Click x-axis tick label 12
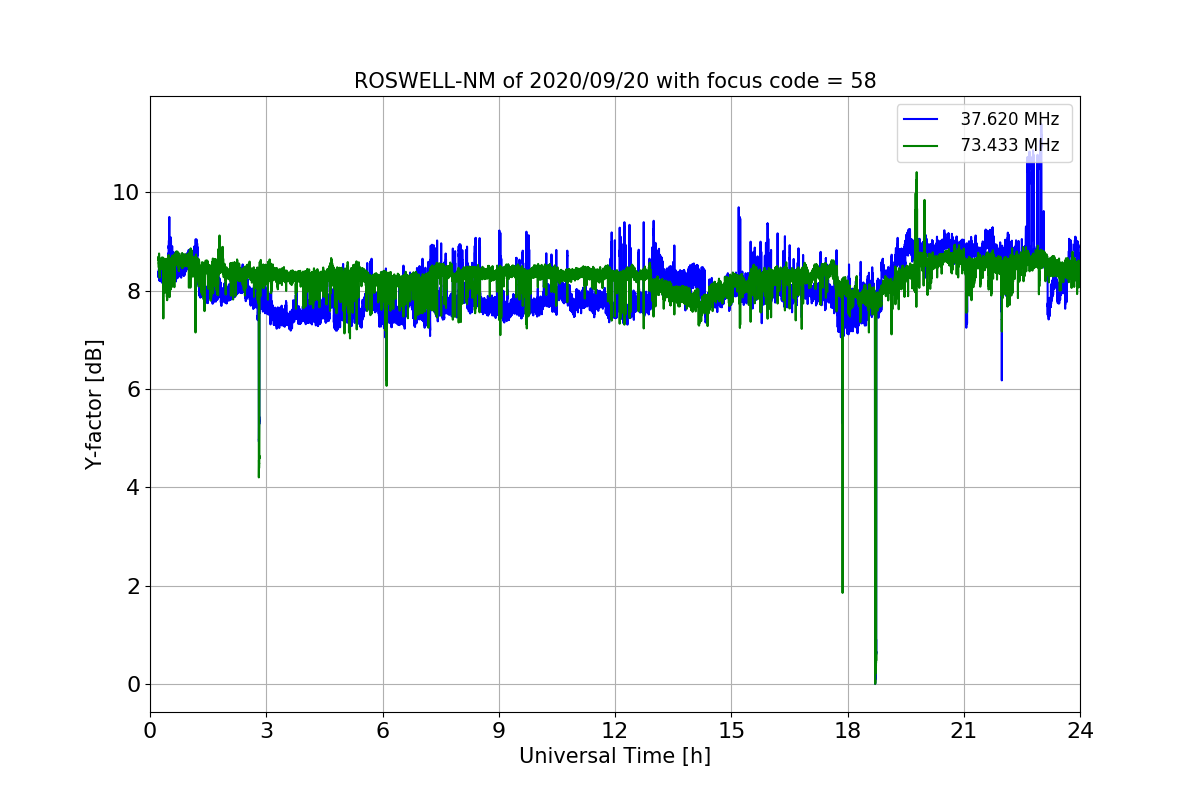This screenshot has width=1200, height=800. click(615, 730)
